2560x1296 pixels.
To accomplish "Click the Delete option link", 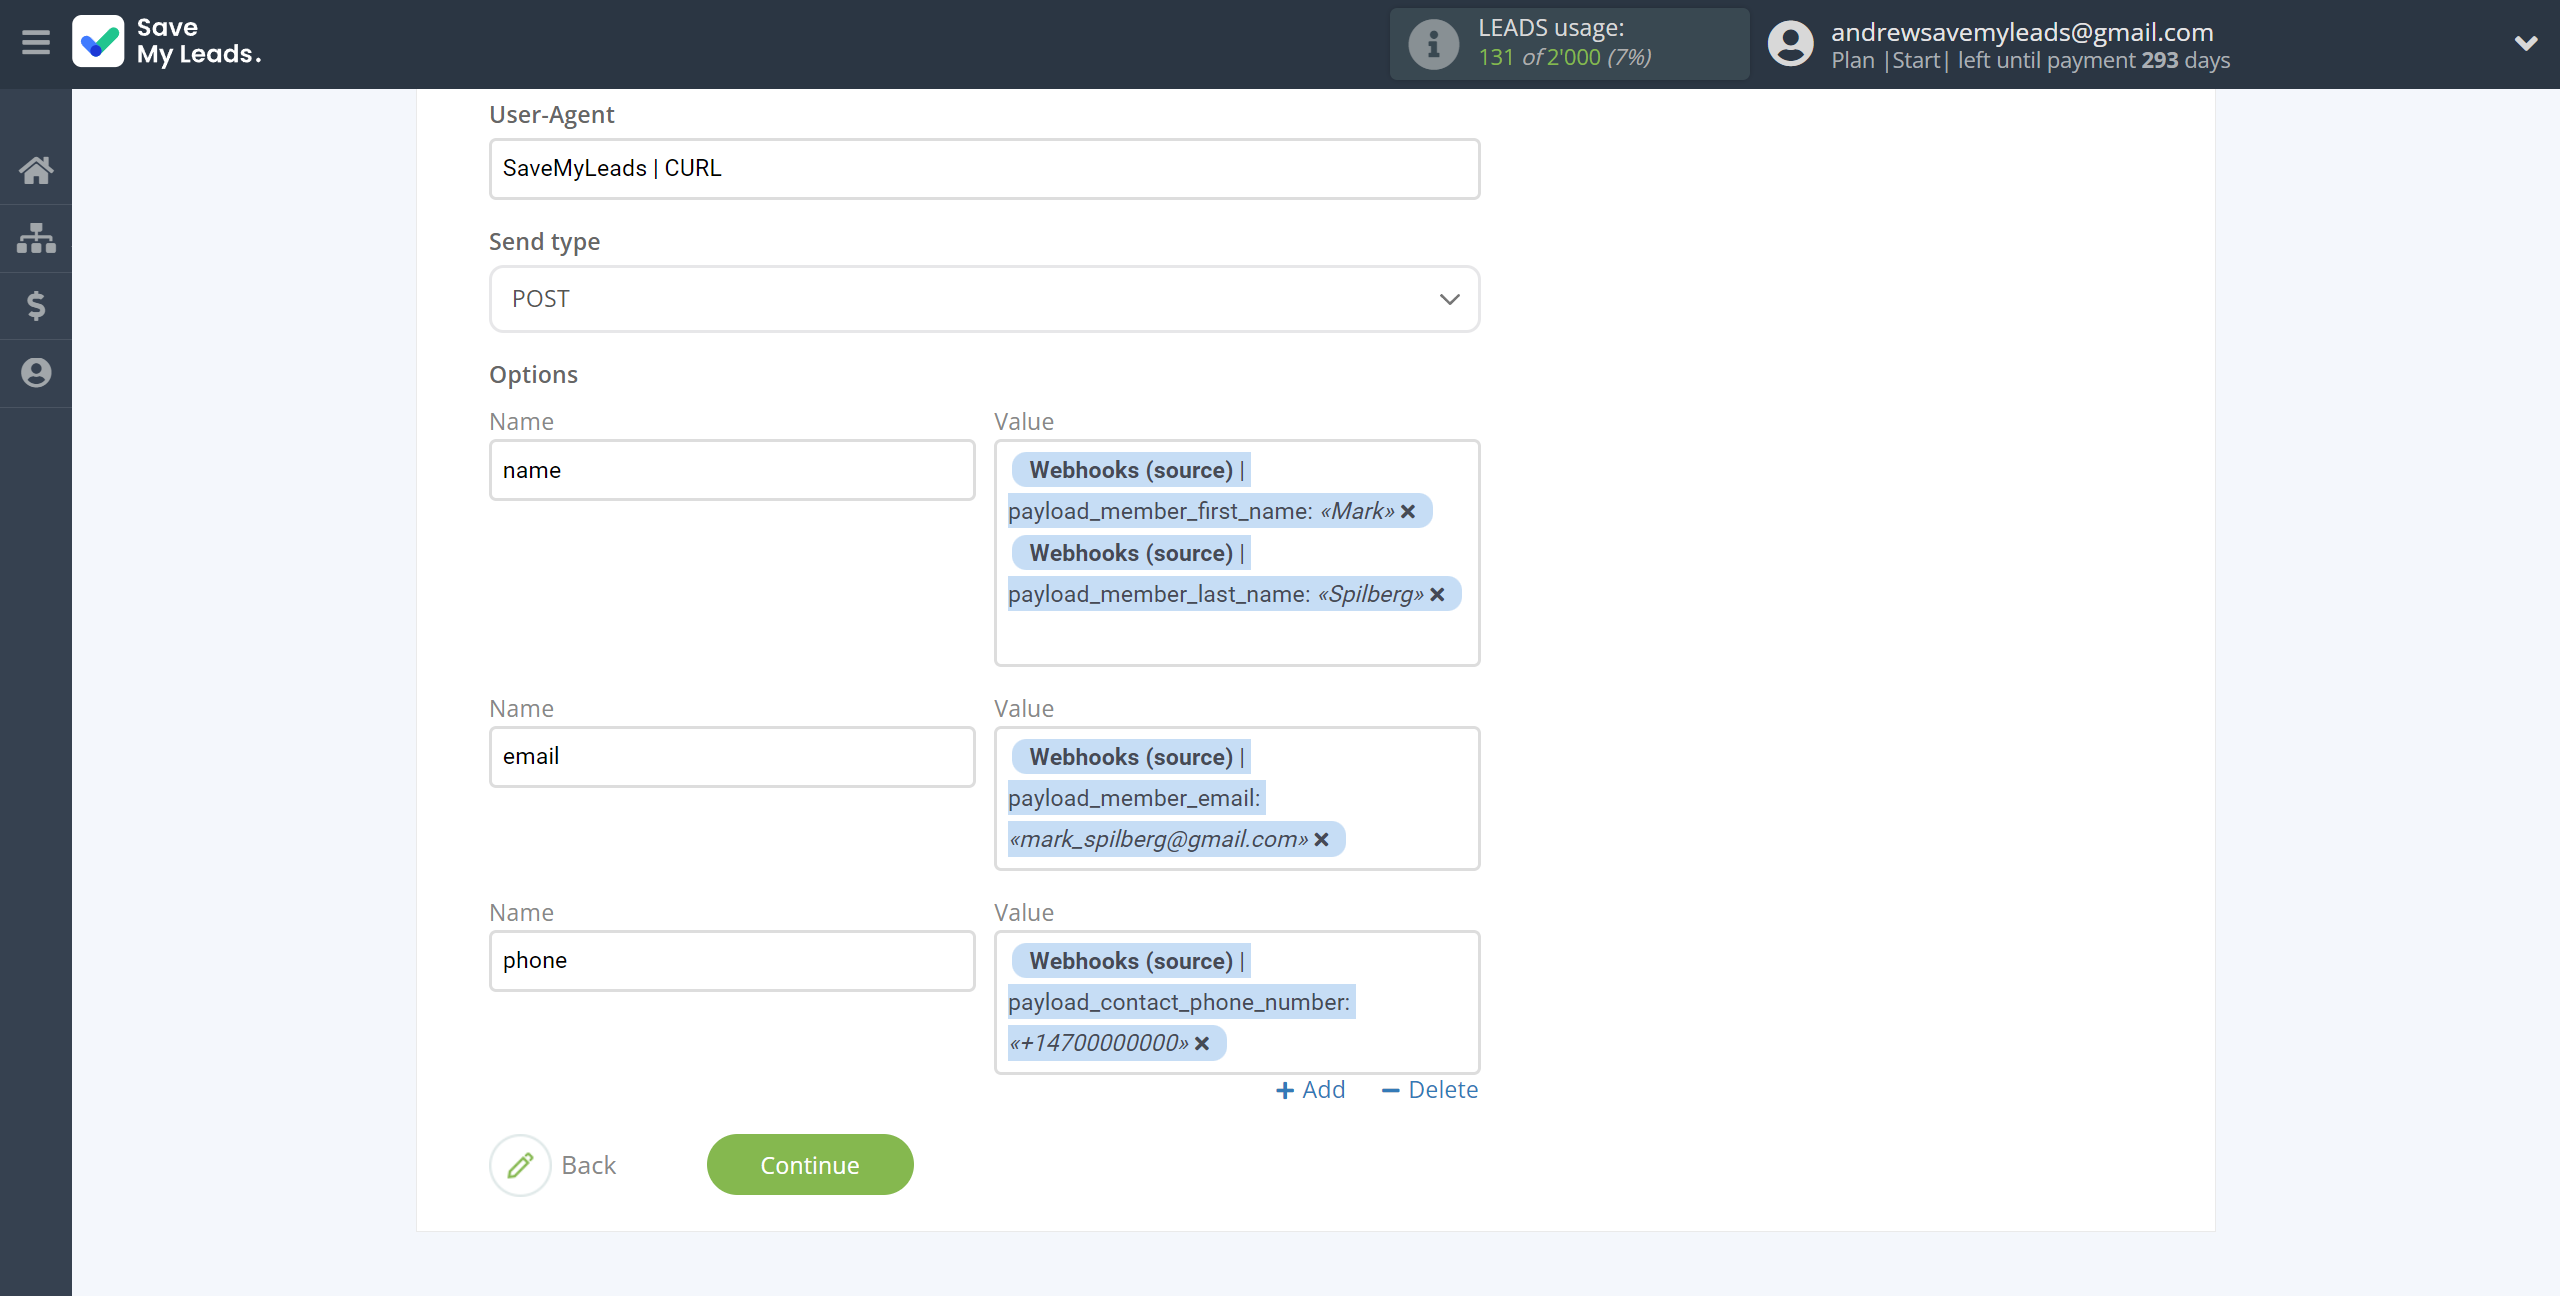I will (1429, 1090).
